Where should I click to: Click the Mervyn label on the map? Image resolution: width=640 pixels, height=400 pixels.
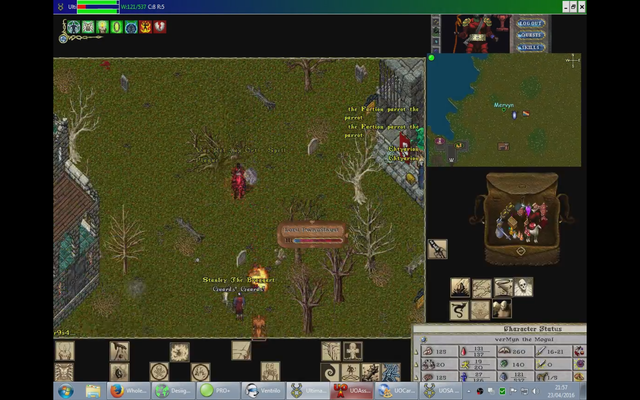click(504, 105)
